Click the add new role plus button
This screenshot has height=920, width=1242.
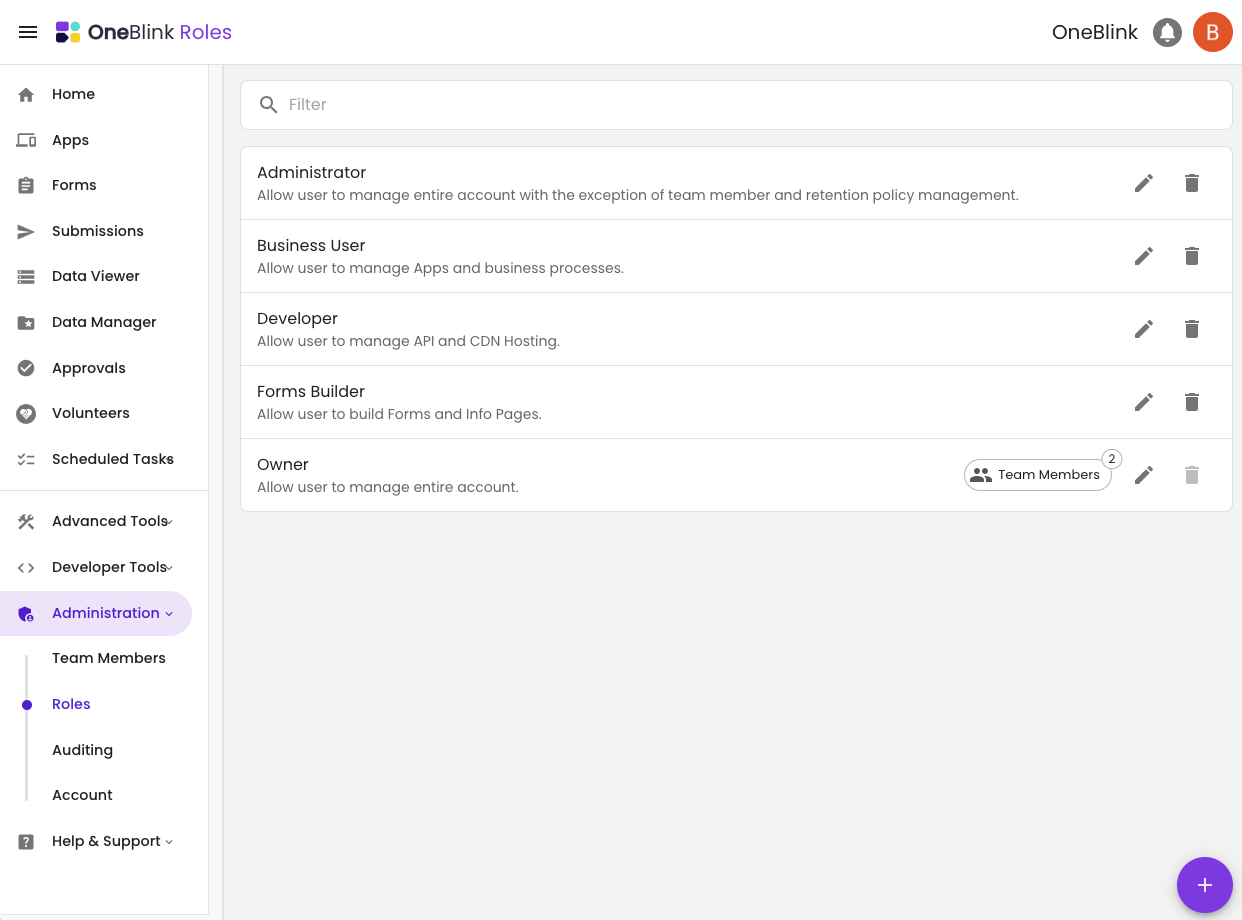(1204, 885)
